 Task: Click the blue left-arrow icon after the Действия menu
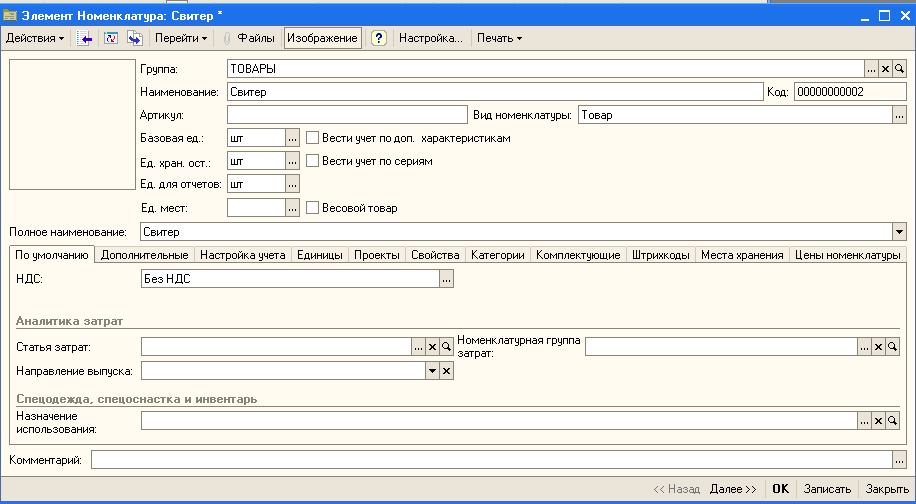point(85,39)
